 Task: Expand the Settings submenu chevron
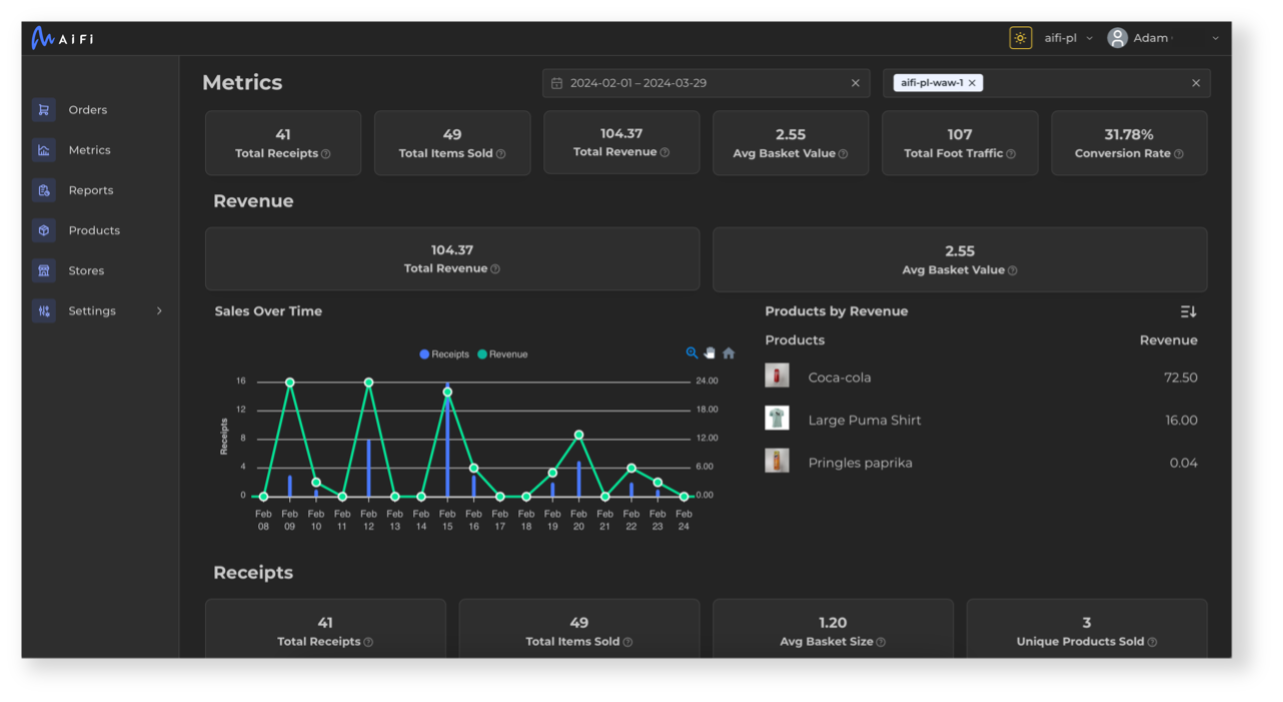[159, 311]
